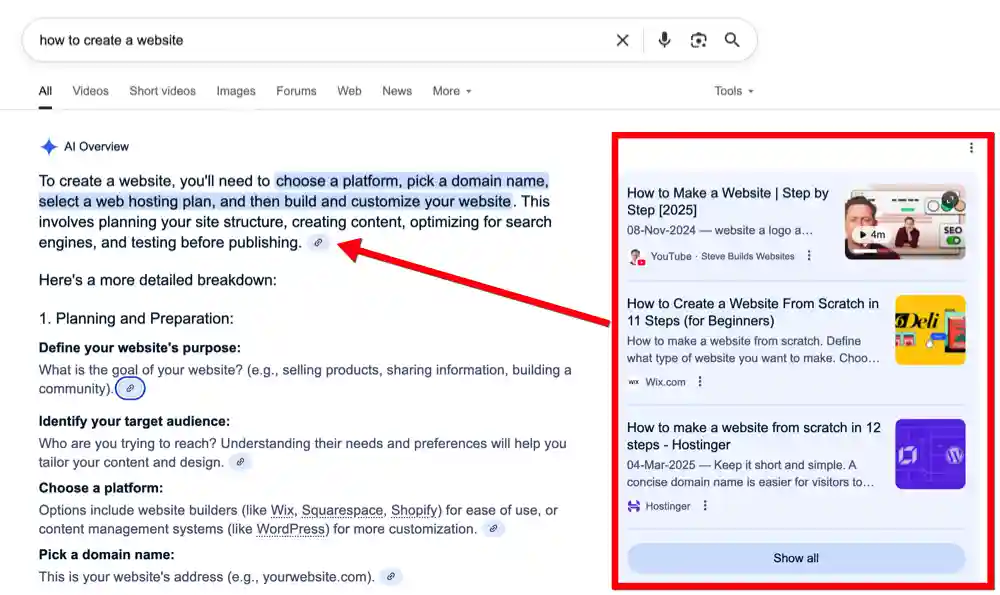Open 'How to Create a Website From Scratch in 11 Steps'
Viewport: 1000px width, 595px height.
(753, 312)
